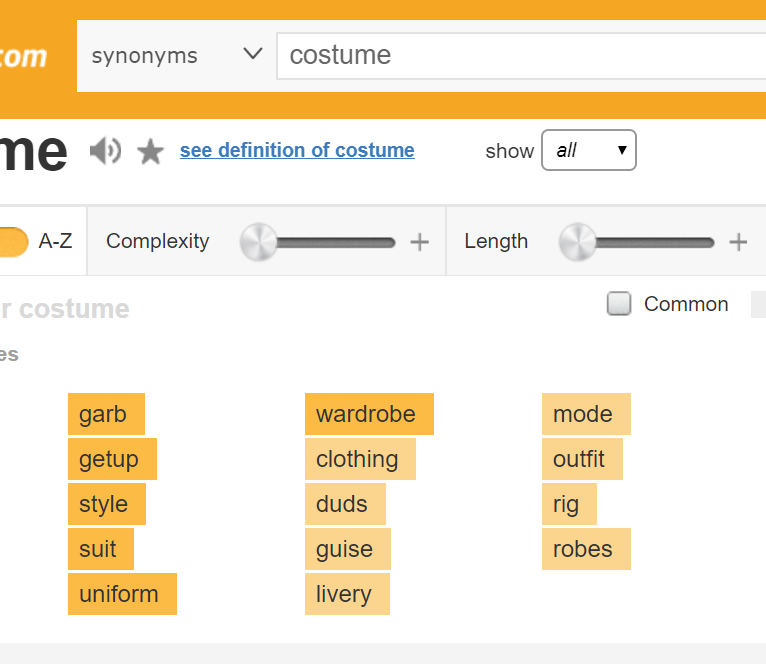766x664 pixels.
Task: Click the star favorite icon
Action: (x=150, y=152)
